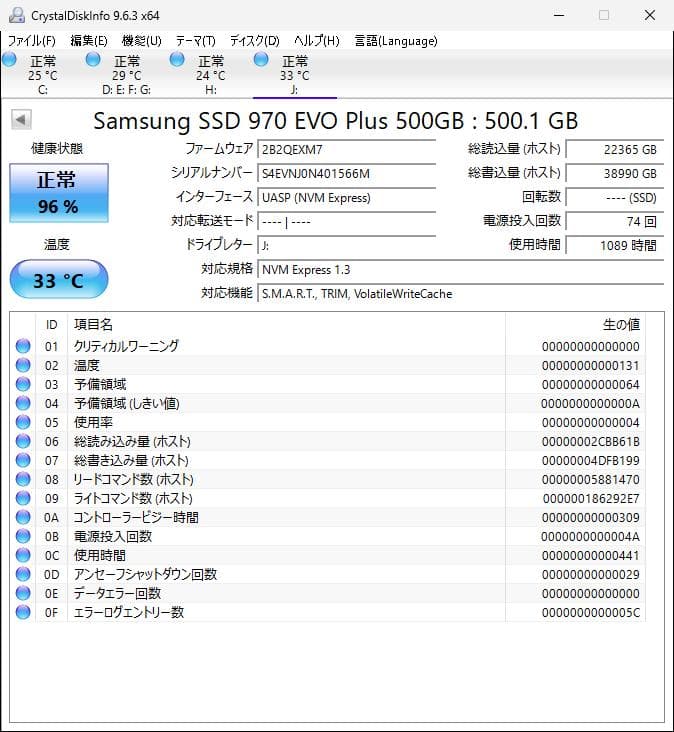Click the 正常 96 % health status button
The width and height of the screenshot is (674, 732).
pos(59,193)
